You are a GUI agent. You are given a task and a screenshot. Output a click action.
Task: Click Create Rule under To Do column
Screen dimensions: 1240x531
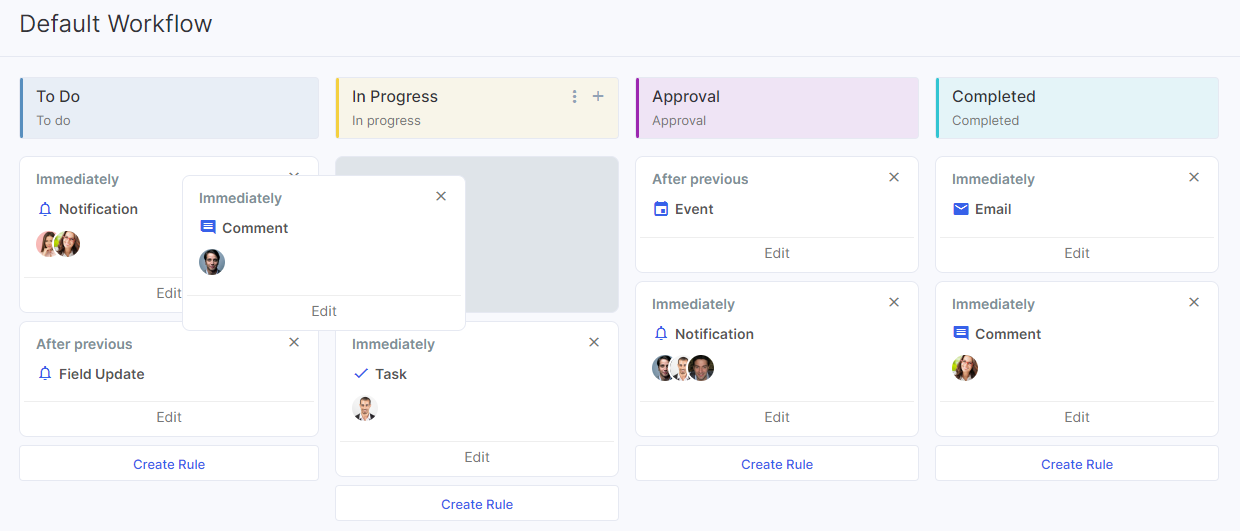pos(169,464)
